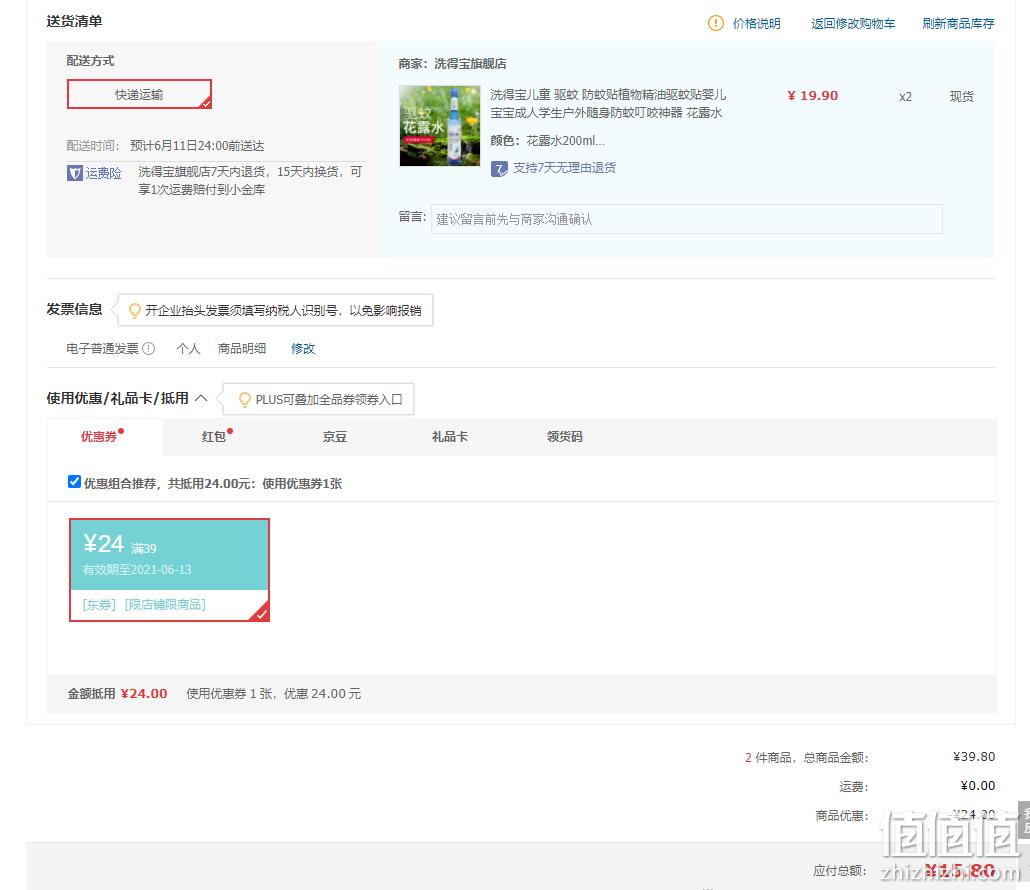Click the 个人 invoice title text
Image resolution: width=1030 pixels, height=890 pixels.
(x=188, y=348)
